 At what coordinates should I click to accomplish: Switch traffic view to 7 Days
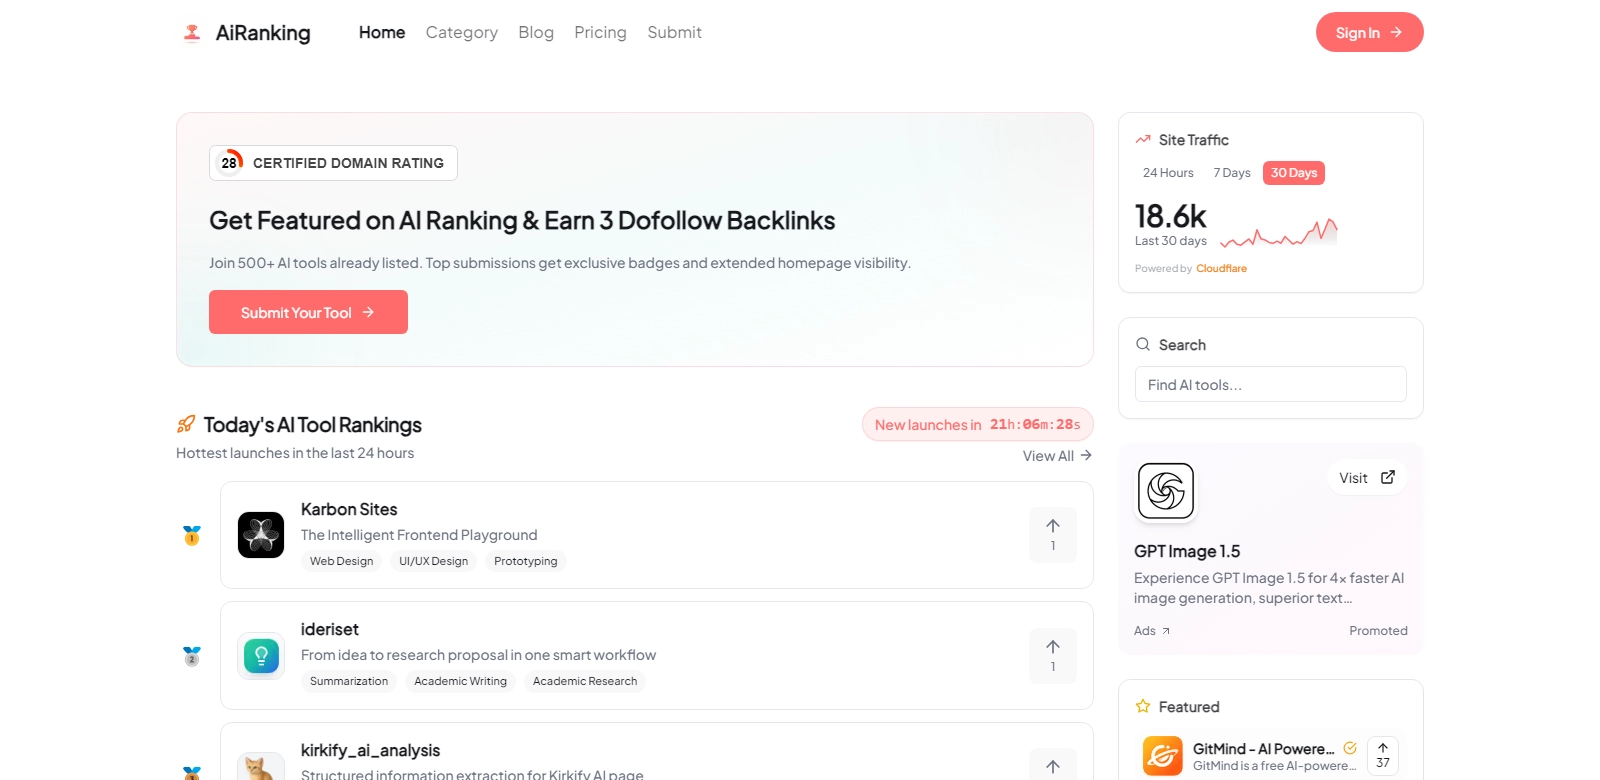click(1231, 173)
